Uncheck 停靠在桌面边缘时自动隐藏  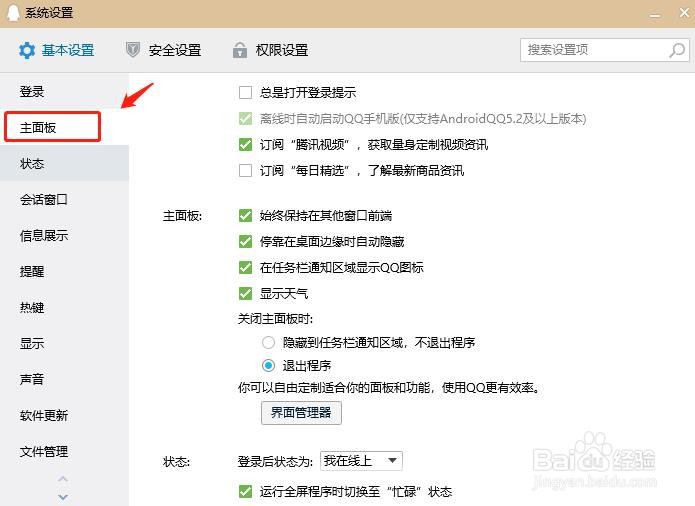(245, 241)
